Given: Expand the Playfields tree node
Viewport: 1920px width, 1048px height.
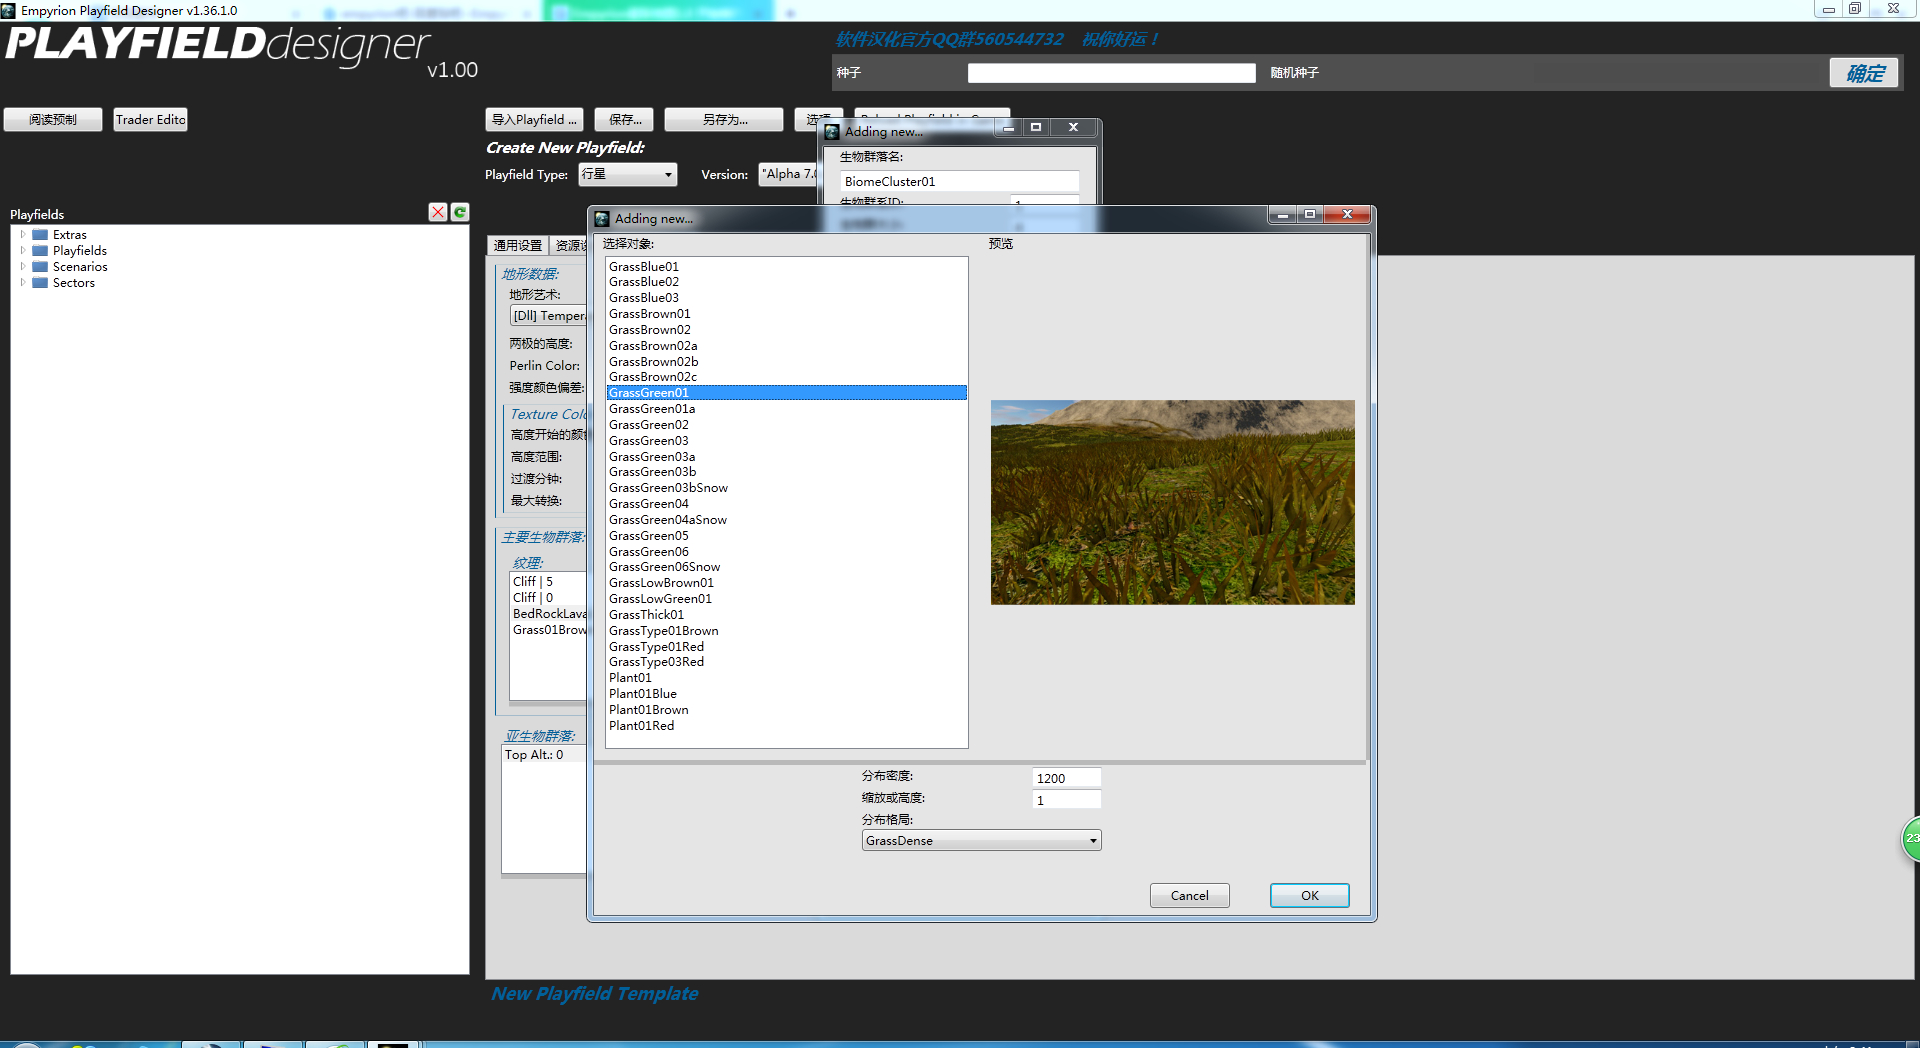Looking at the screenshot, I should click(x=23, y=251).
